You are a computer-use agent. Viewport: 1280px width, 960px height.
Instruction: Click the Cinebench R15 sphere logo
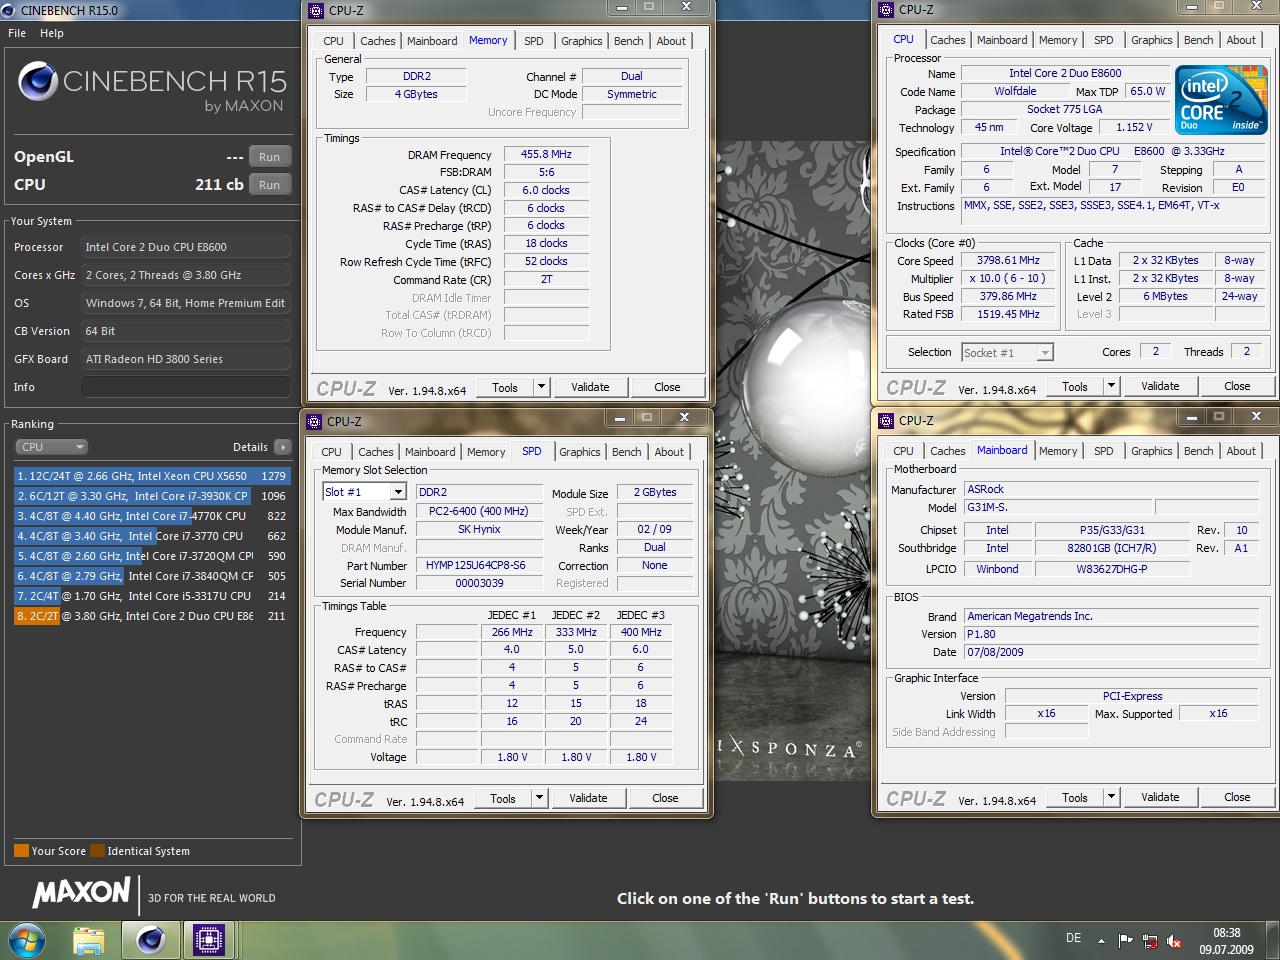click(x=38, y=82)
